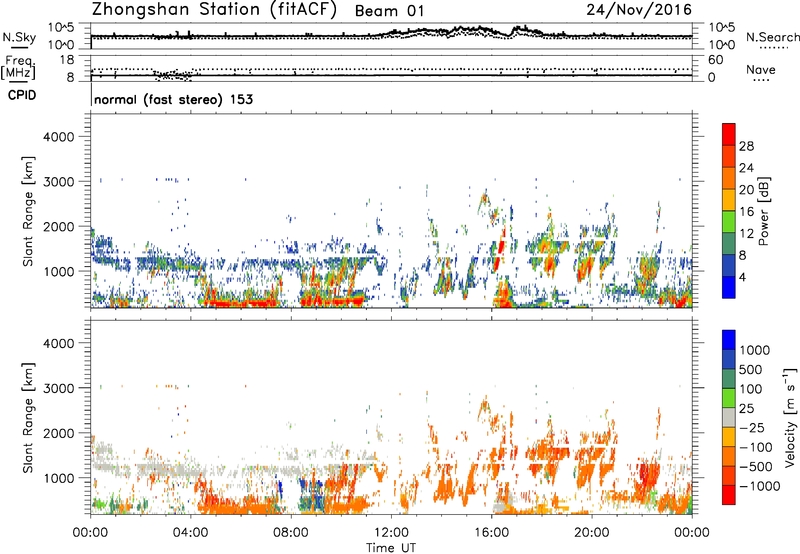The height and width of the screenshot is (554, 800).
Task: Click the '-1000' velocity colorbar value
Action: 759,486
